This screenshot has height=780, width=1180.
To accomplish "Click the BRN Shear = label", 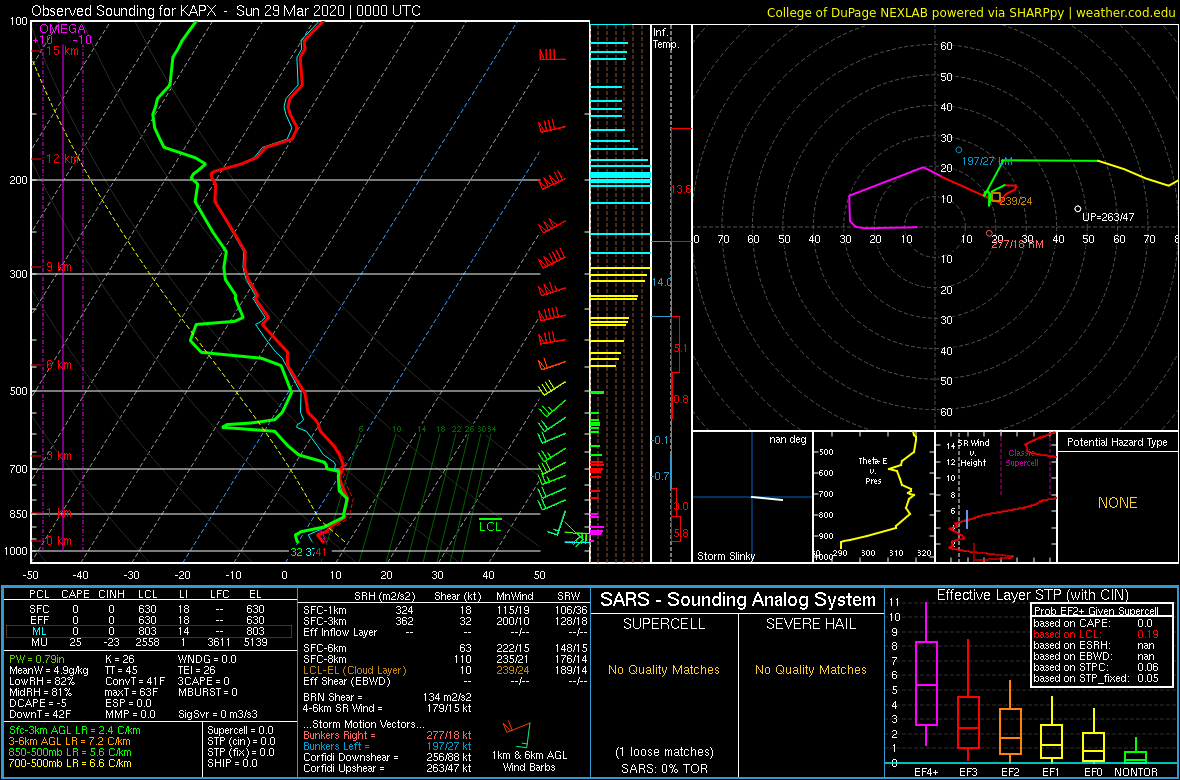I will point(334,698).
